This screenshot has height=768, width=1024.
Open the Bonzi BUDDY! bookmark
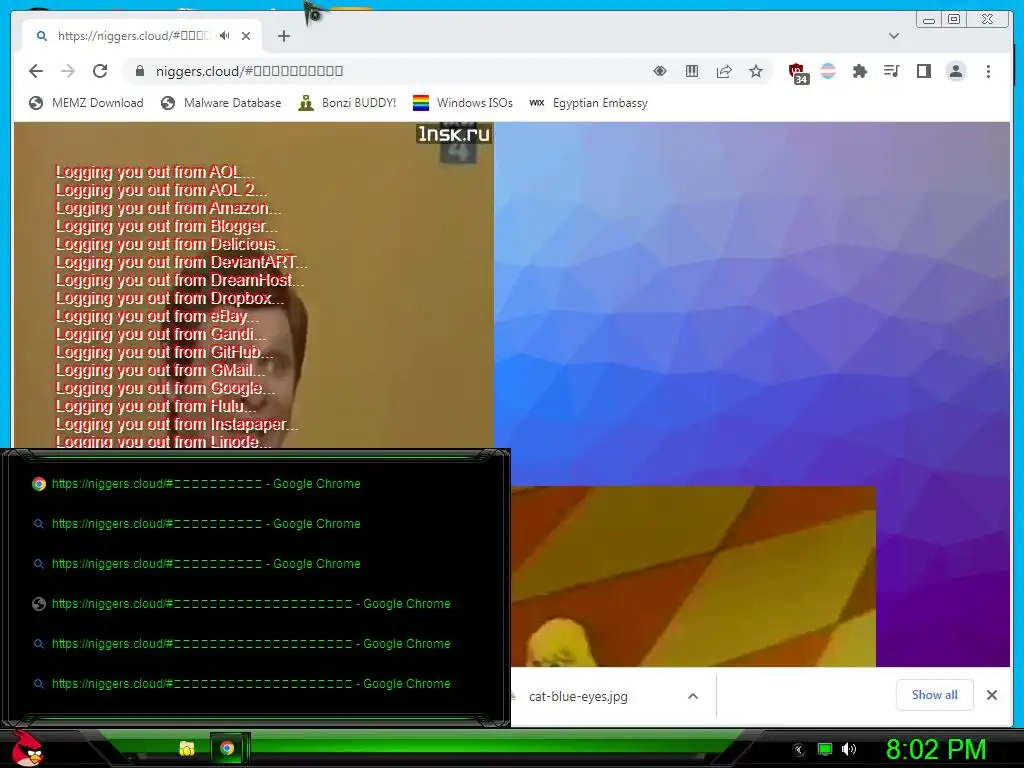[347, 103]
